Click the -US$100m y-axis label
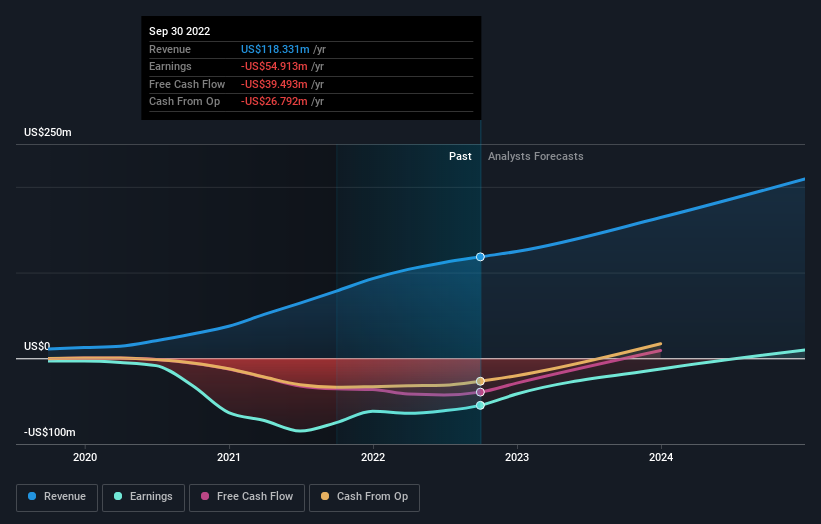Screen dimensions: 821x524 [x=50, y=432]
